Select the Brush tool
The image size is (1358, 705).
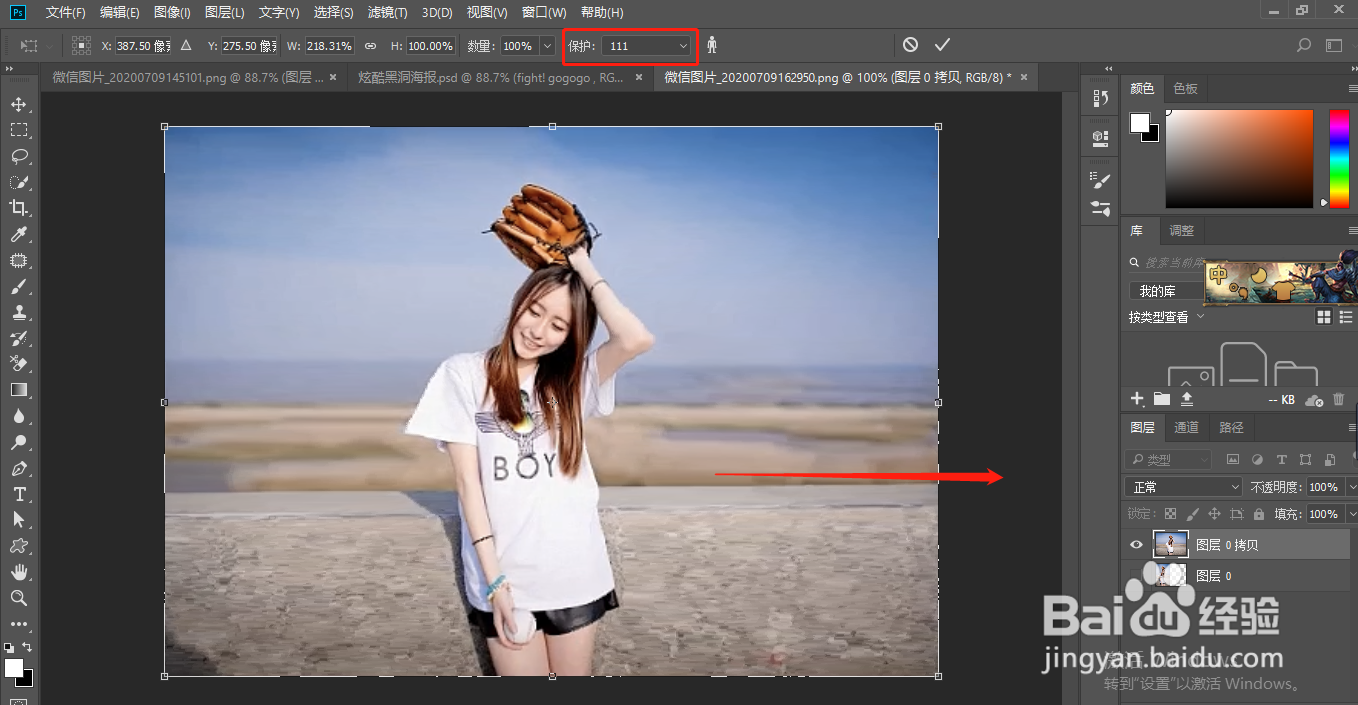[18, 286]
